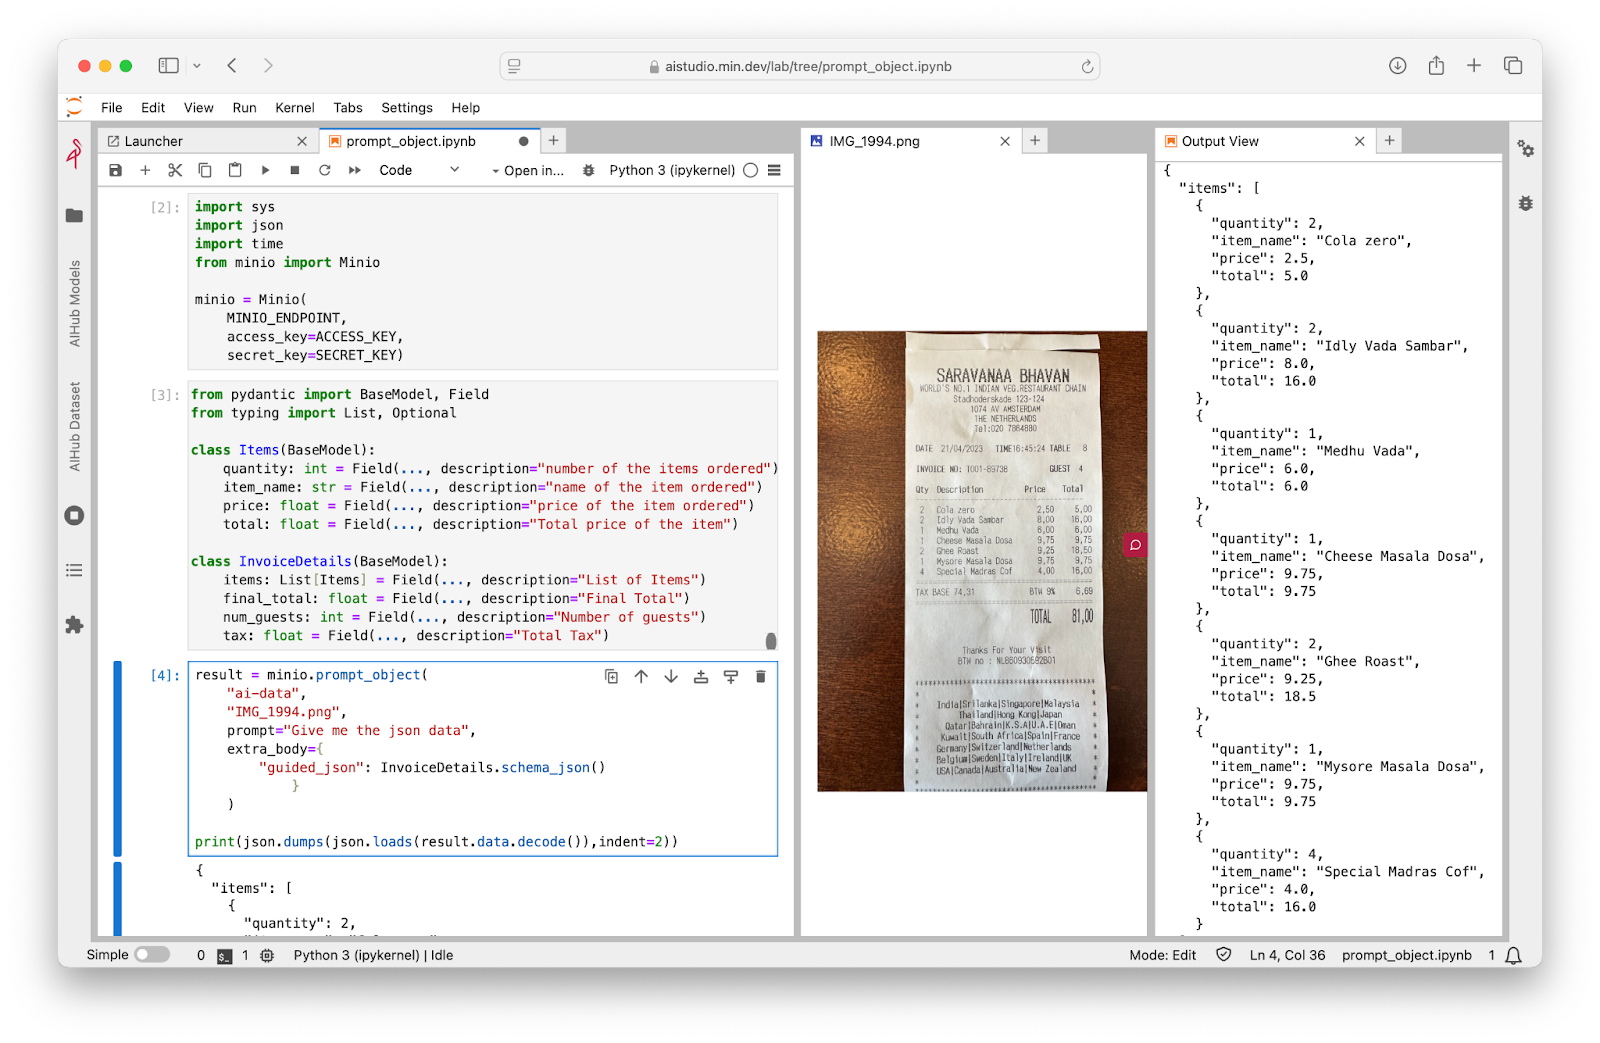Screen dimensions: 1600x1043
Task: Save the notebook with the disk icon
Action: pos(116,170)
